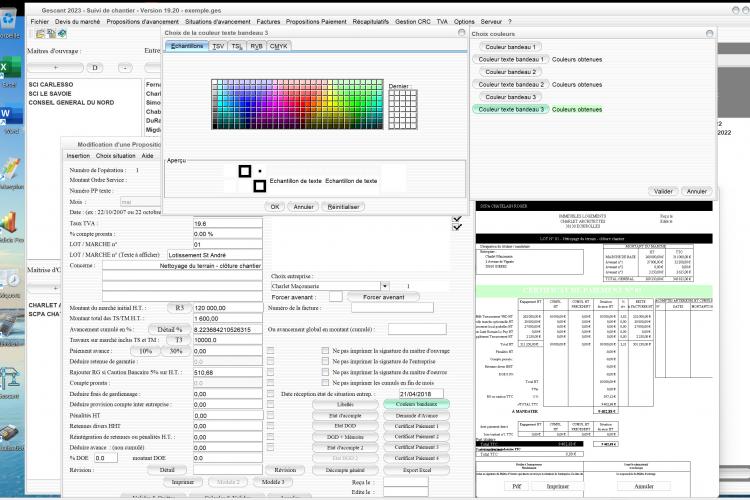Screen dimensions: 750x500
Task: Click Couleur texte bandeau 2 button
Action: 511,84
